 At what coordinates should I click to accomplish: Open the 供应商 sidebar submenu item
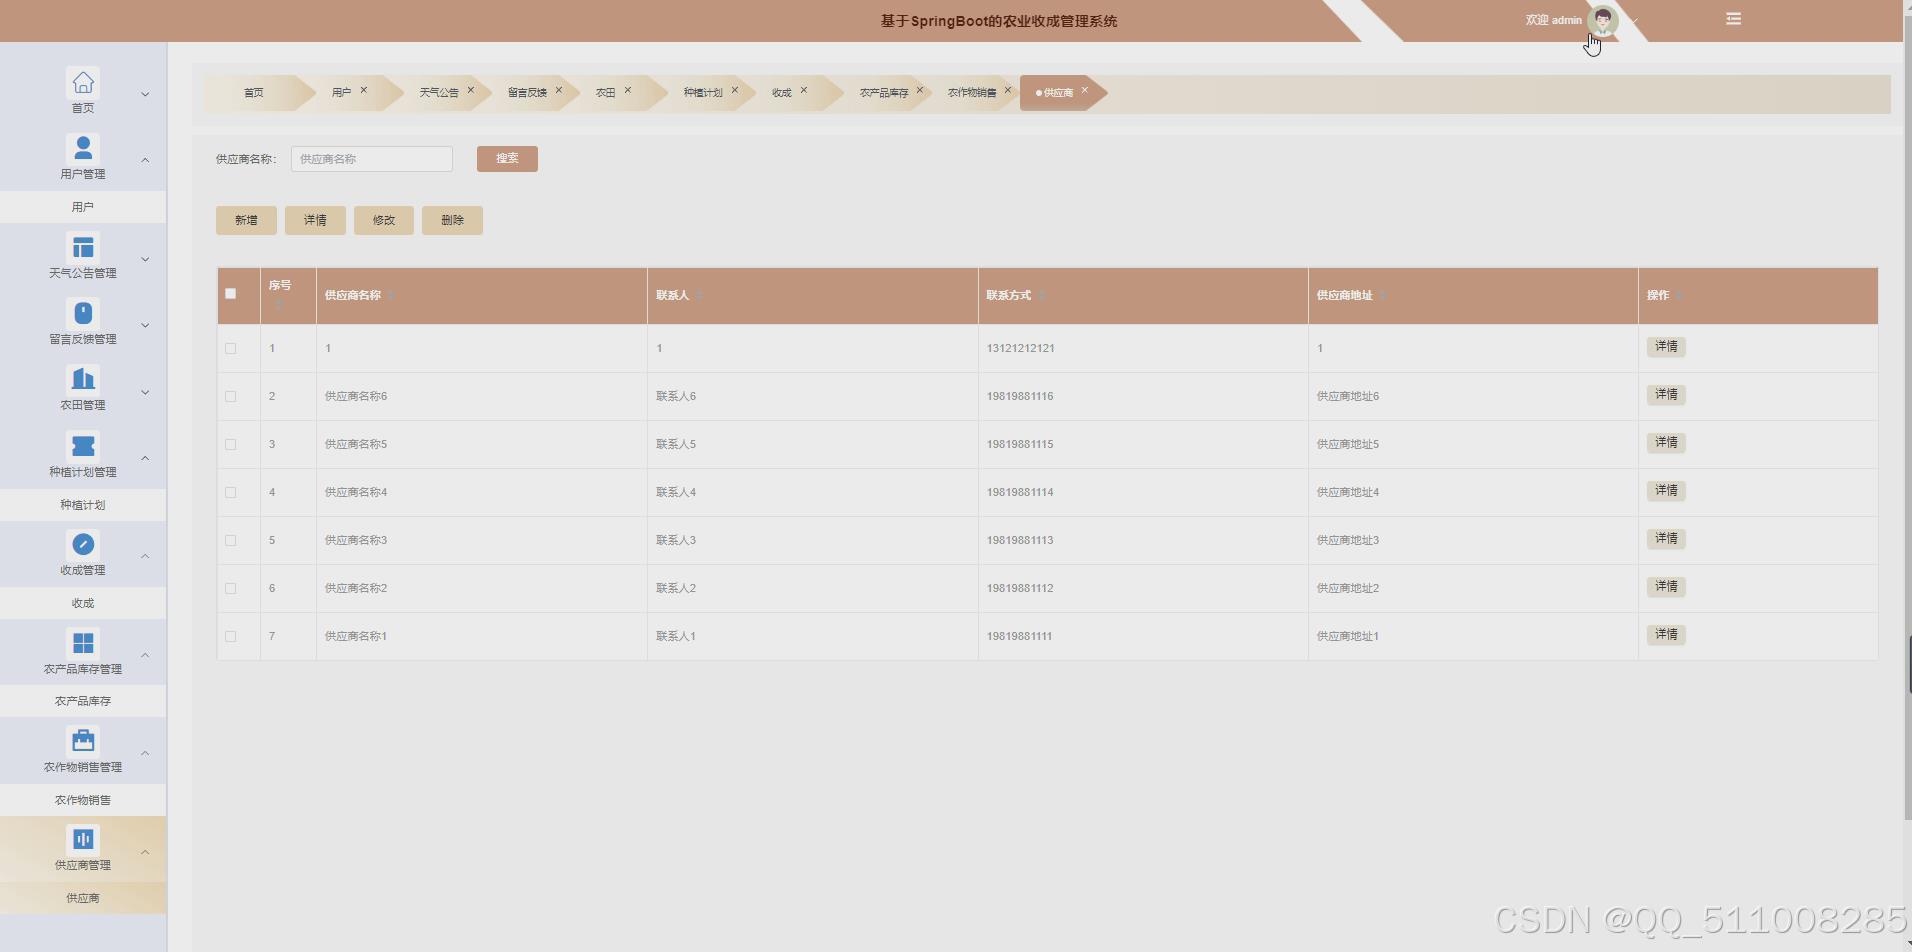click(x=83, y=898)
